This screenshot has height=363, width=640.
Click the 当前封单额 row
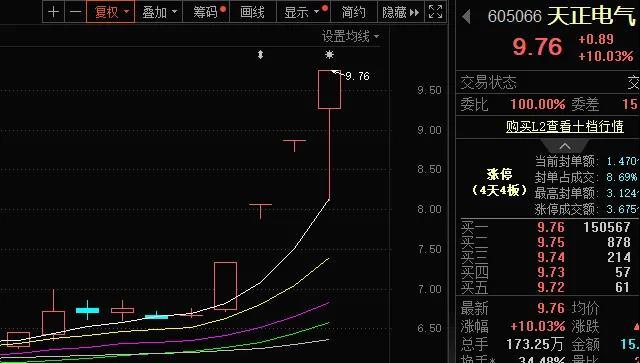tap(586, 161)
